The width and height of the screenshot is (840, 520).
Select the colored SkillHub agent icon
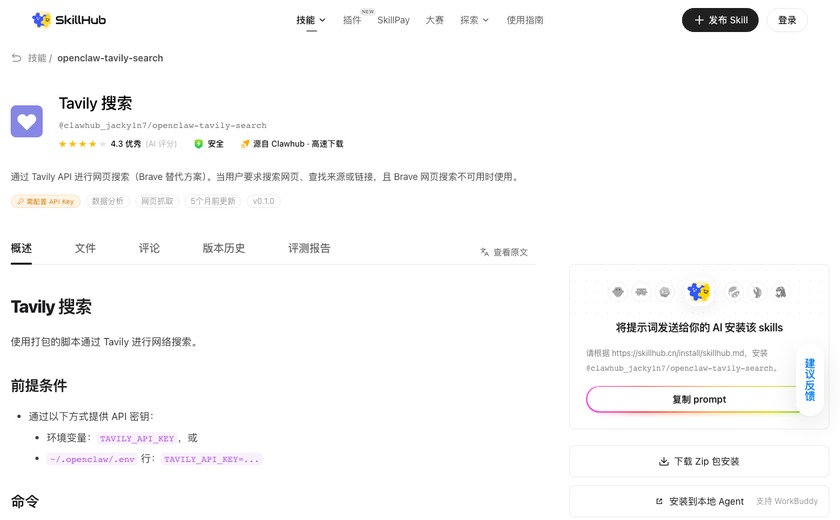[x=699, y=292]
